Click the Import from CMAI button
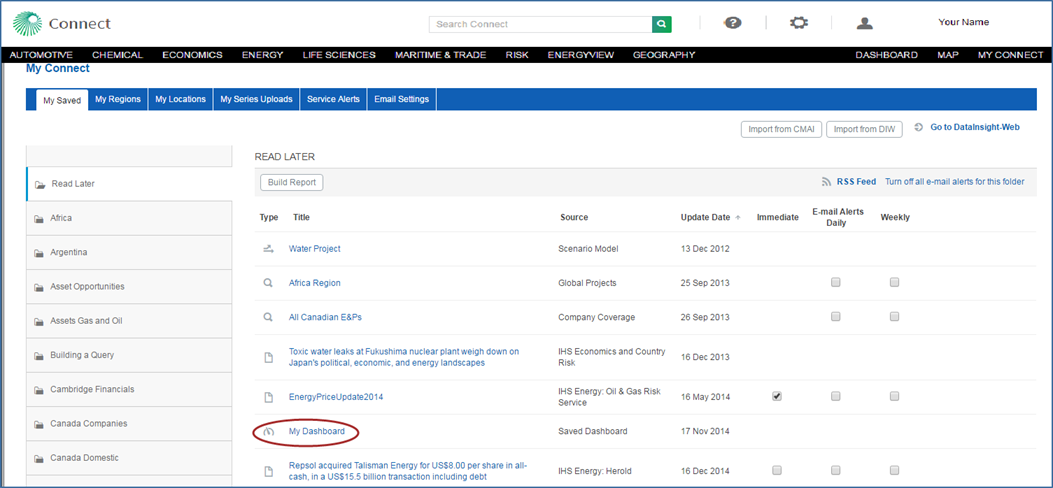The image size is (1053, 488). (x=779, y=129)
